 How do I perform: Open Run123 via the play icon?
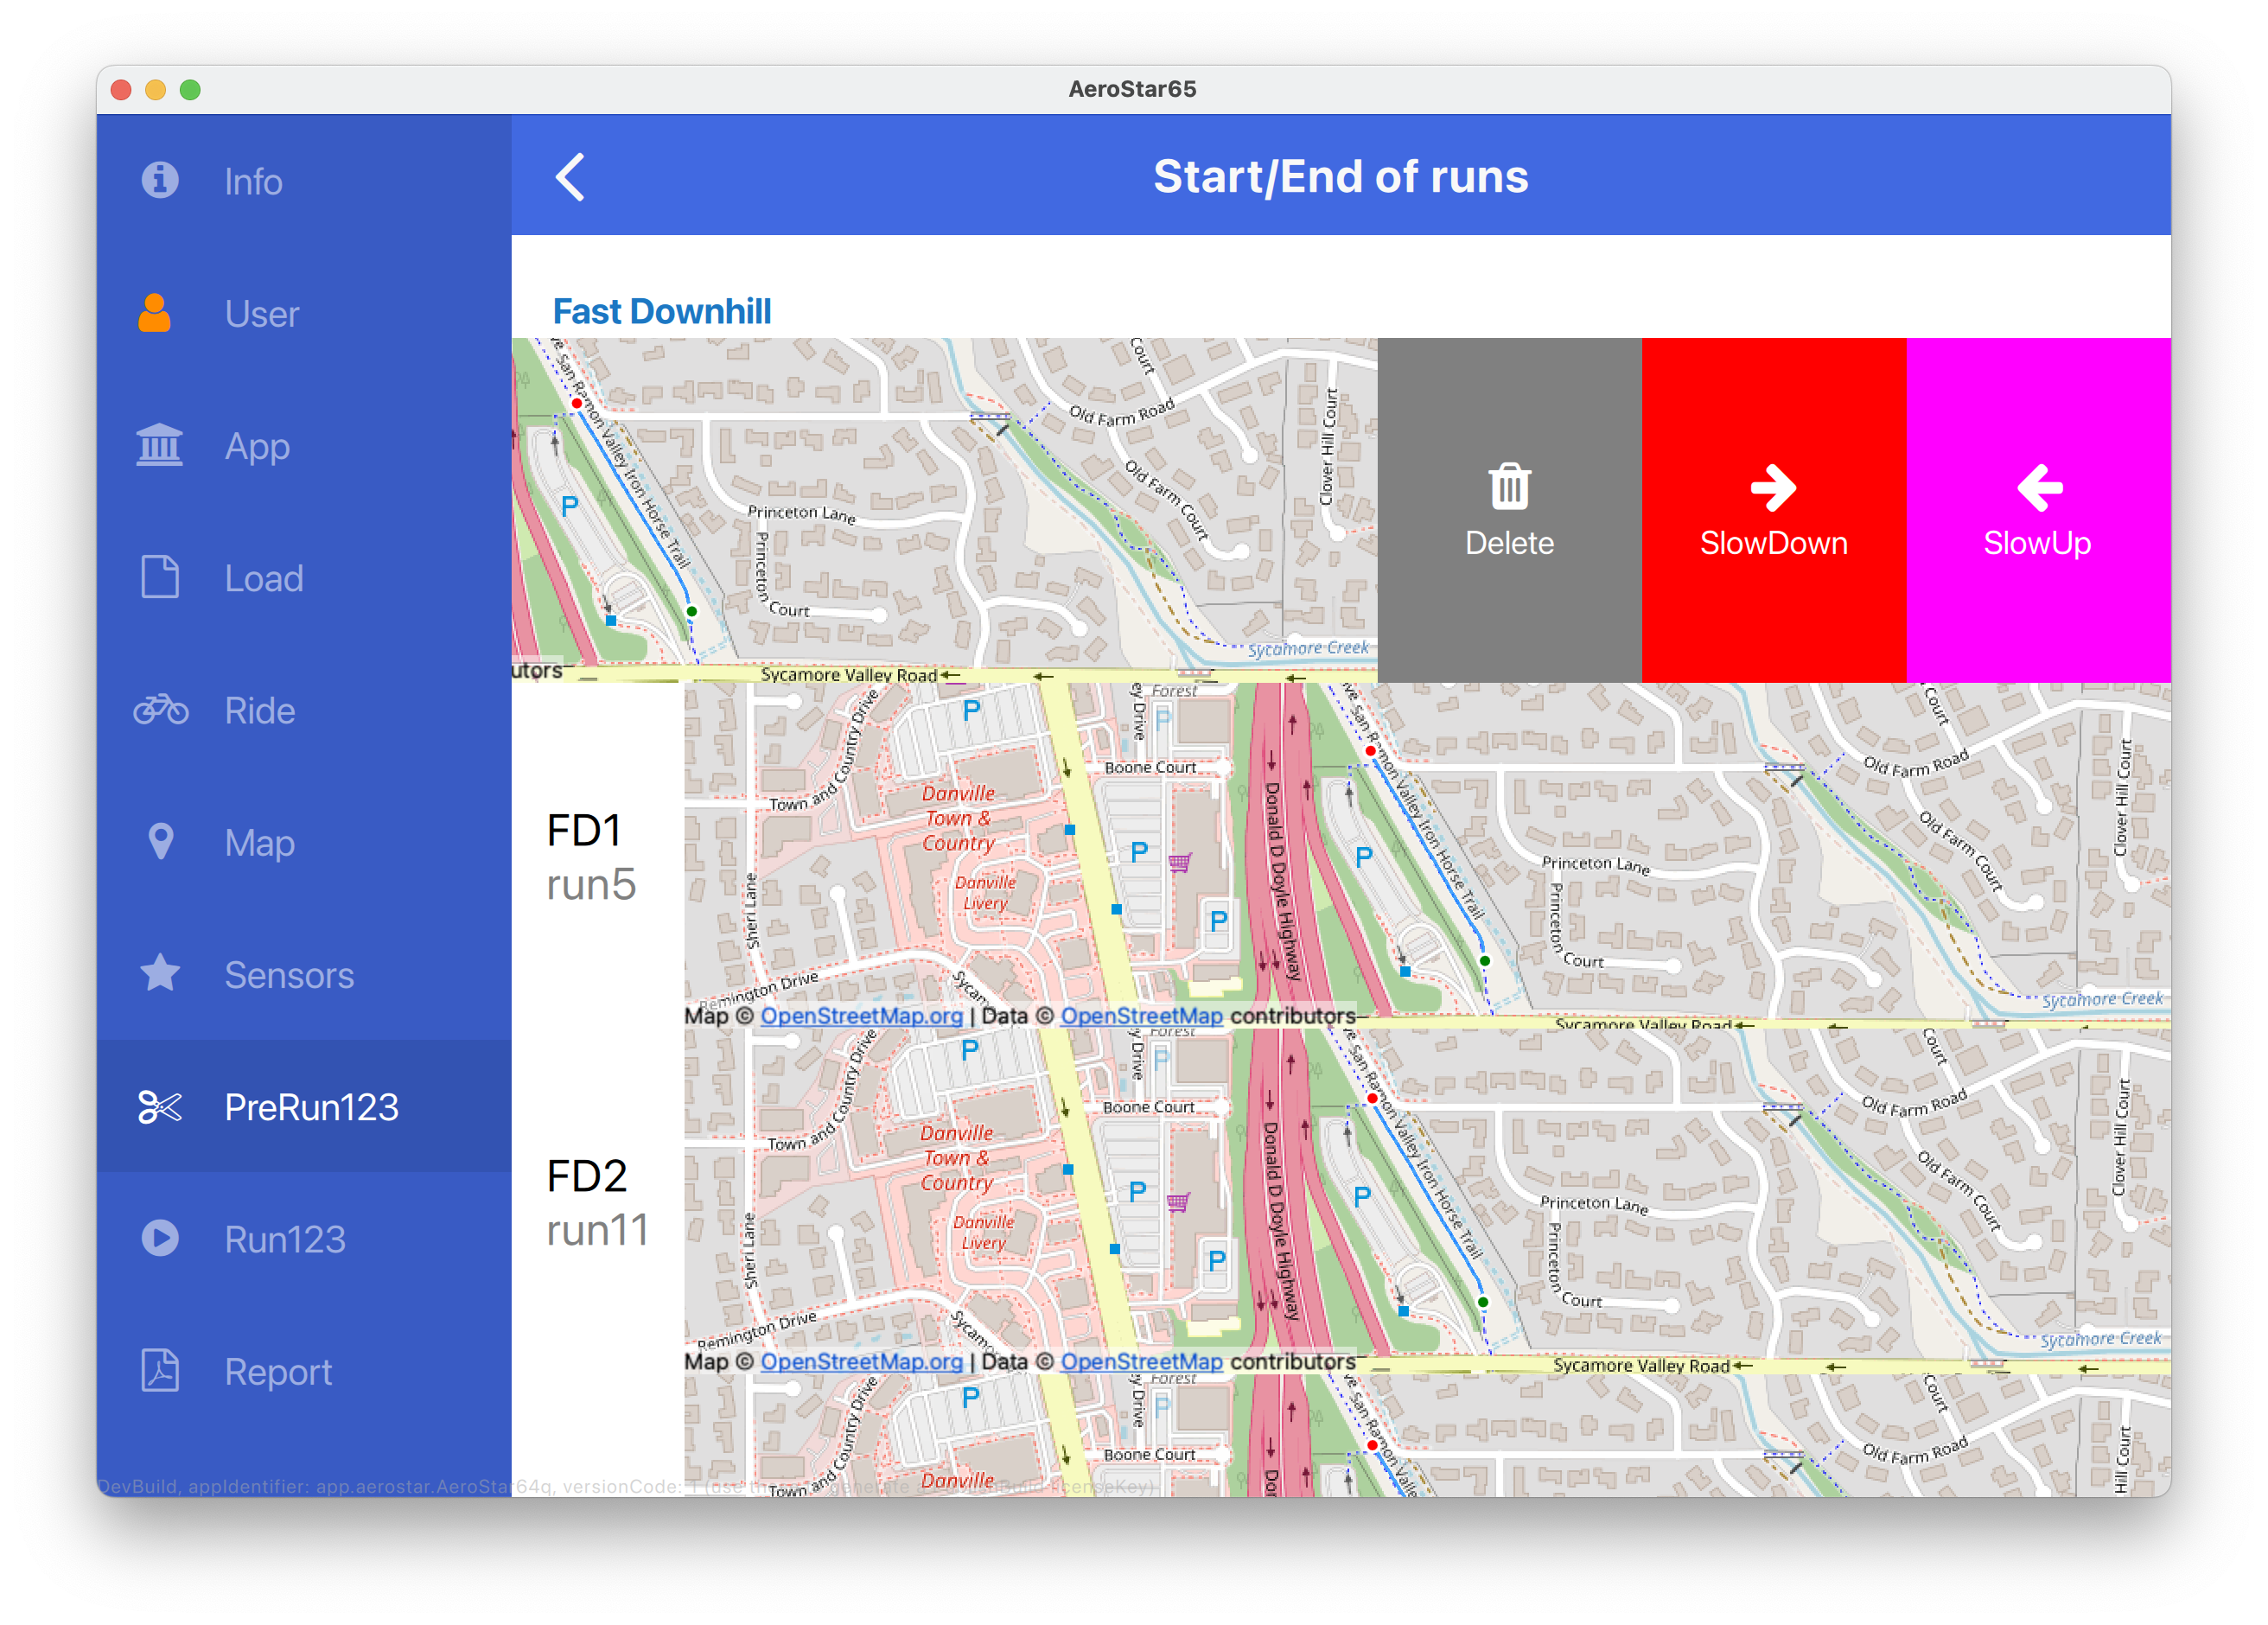[160, 1238]
